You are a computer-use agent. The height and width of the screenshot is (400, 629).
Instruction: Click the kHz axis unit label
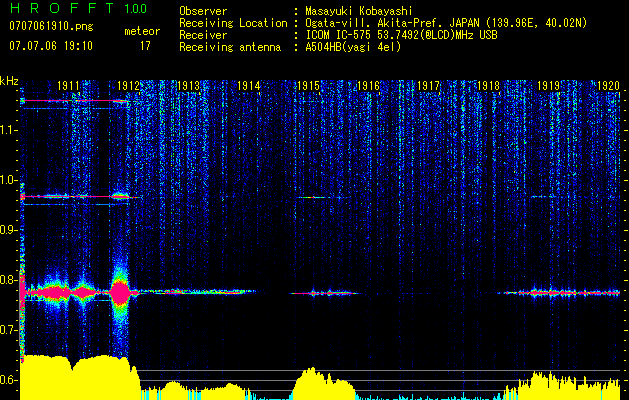[x=9, y=81]
